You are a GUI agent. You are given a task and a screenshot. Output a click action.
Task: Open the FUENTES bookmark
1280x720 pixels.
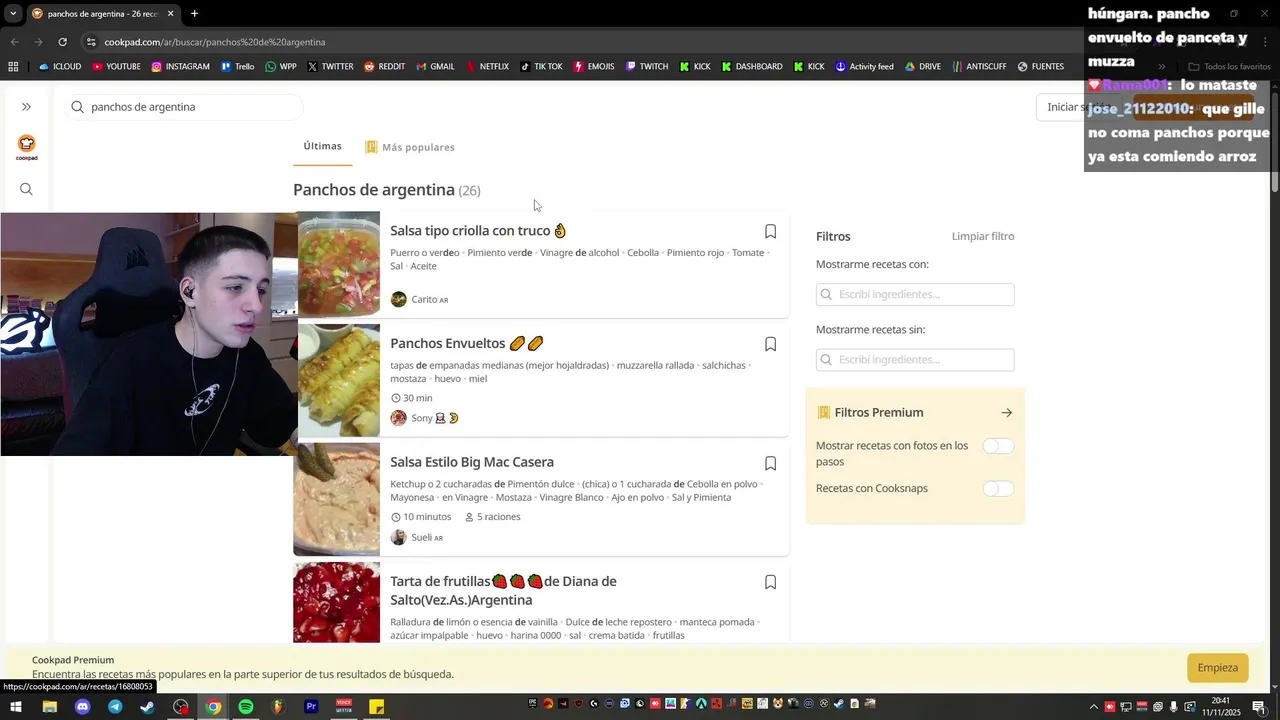coord(1040,67)
